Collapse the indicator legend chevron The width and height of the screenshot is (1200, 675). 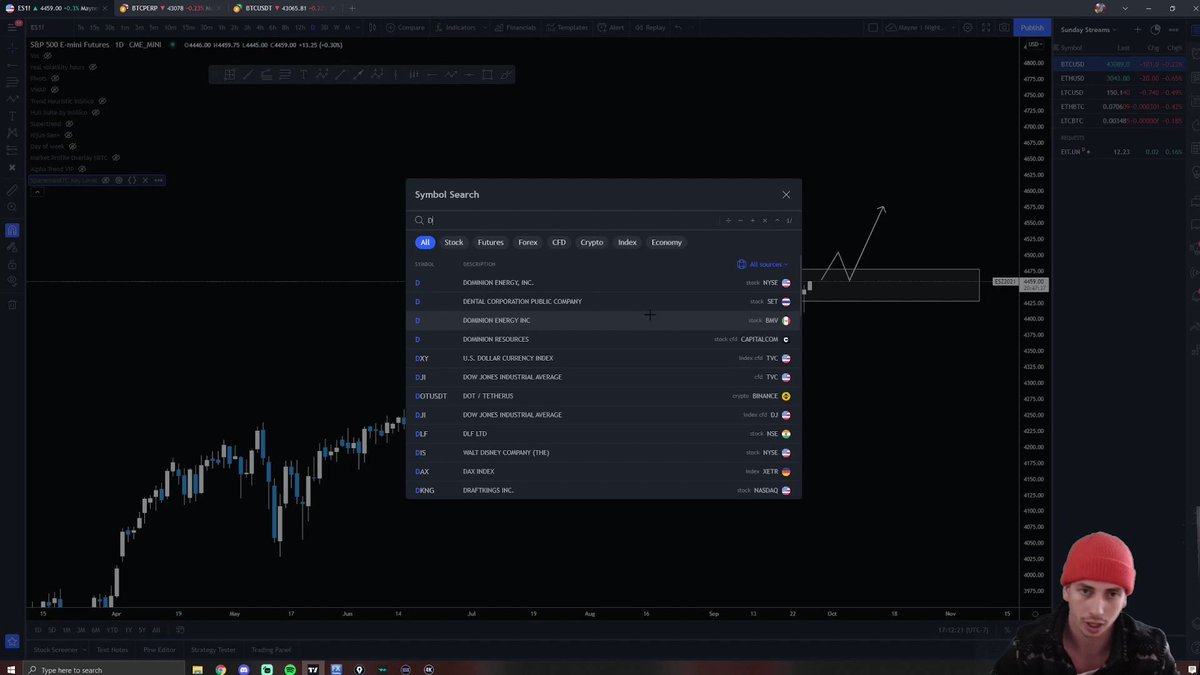36,191
